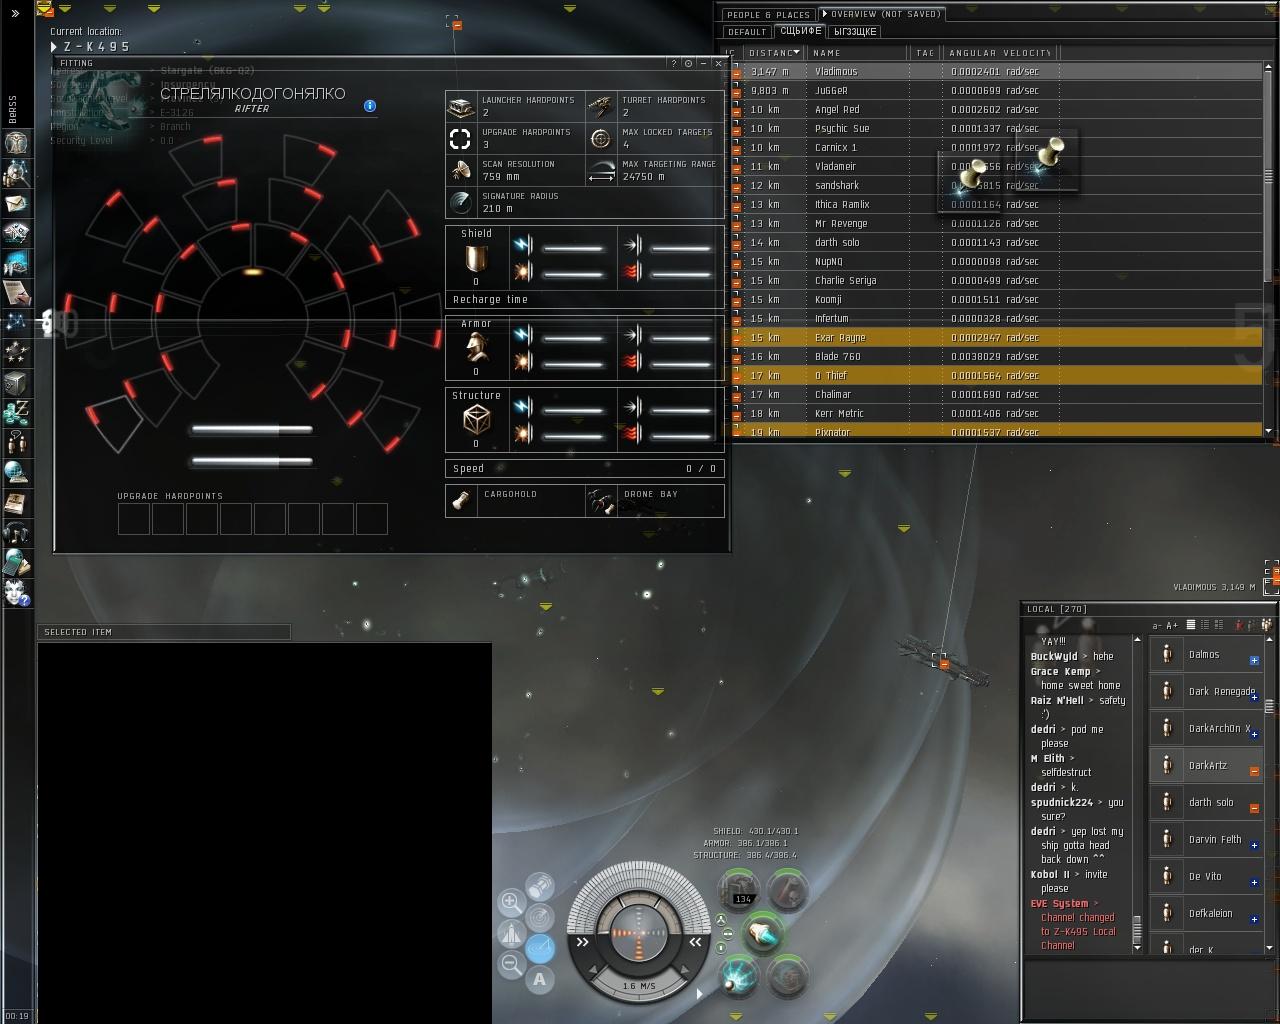
Task: Toggle the highlighted blue scanner button on the HUD
Action: click(540, 947)
